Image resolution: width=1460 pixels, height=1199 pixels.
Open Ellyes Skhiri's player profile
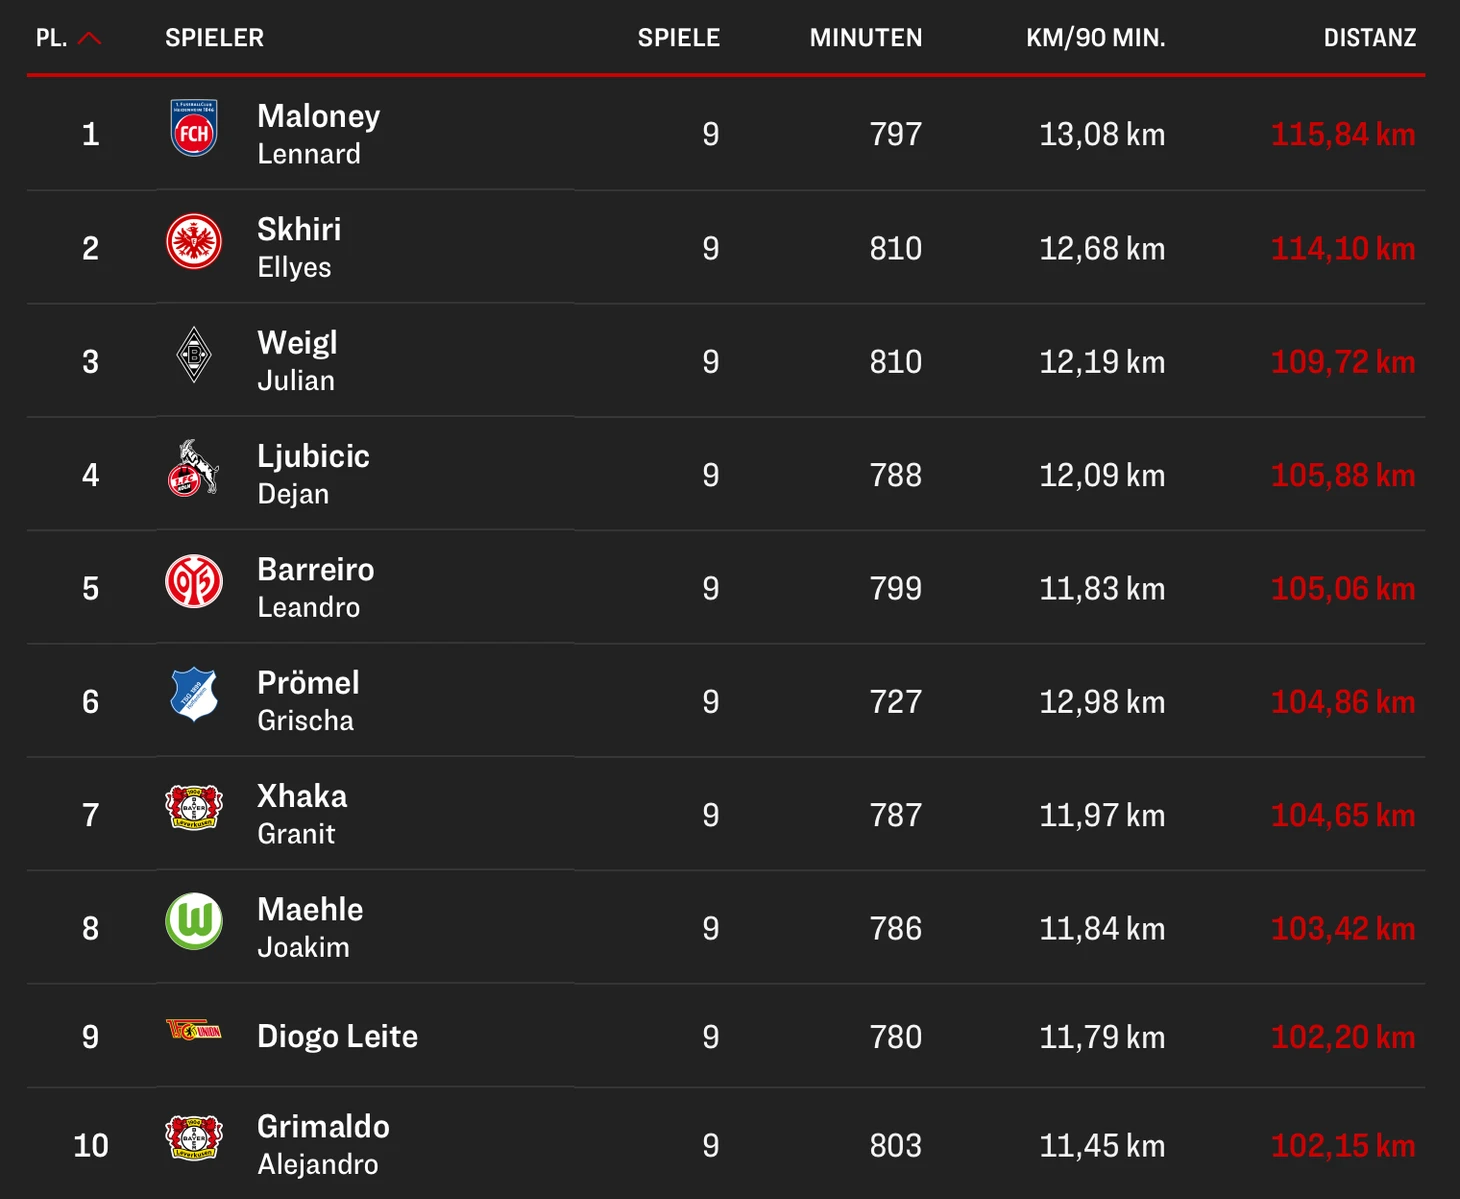point(299,247)
